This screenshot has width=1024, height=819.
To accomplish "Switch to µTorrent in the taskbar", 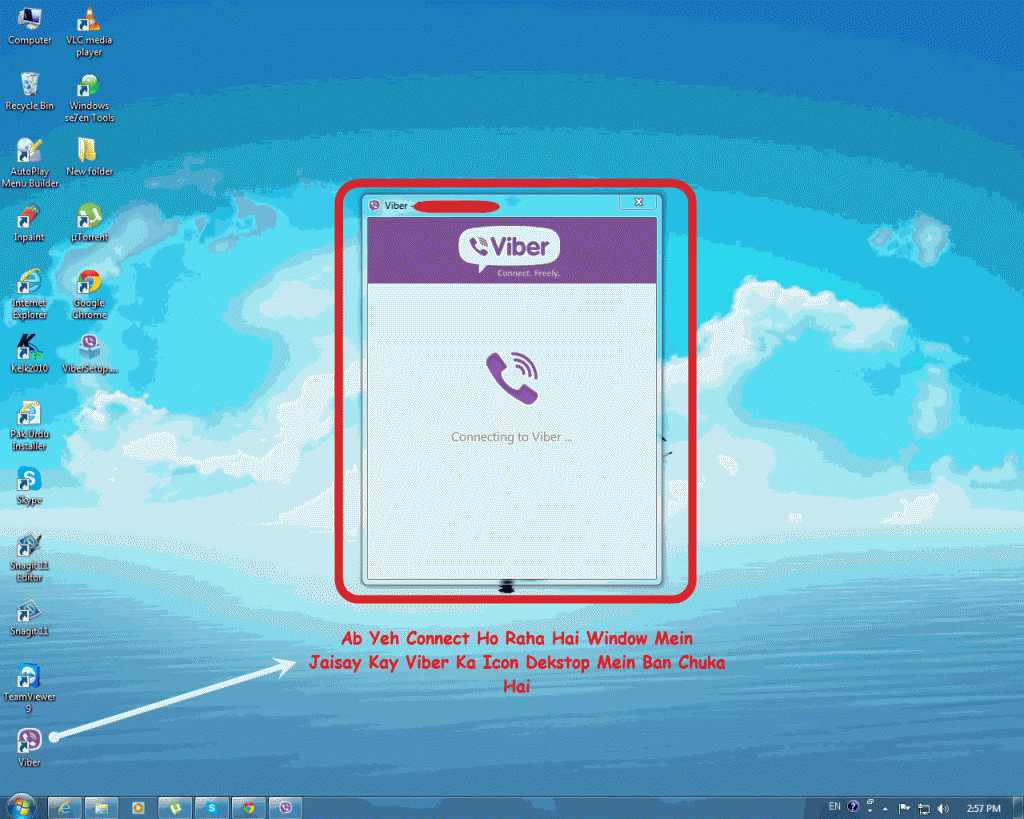I will coord(175,808).
